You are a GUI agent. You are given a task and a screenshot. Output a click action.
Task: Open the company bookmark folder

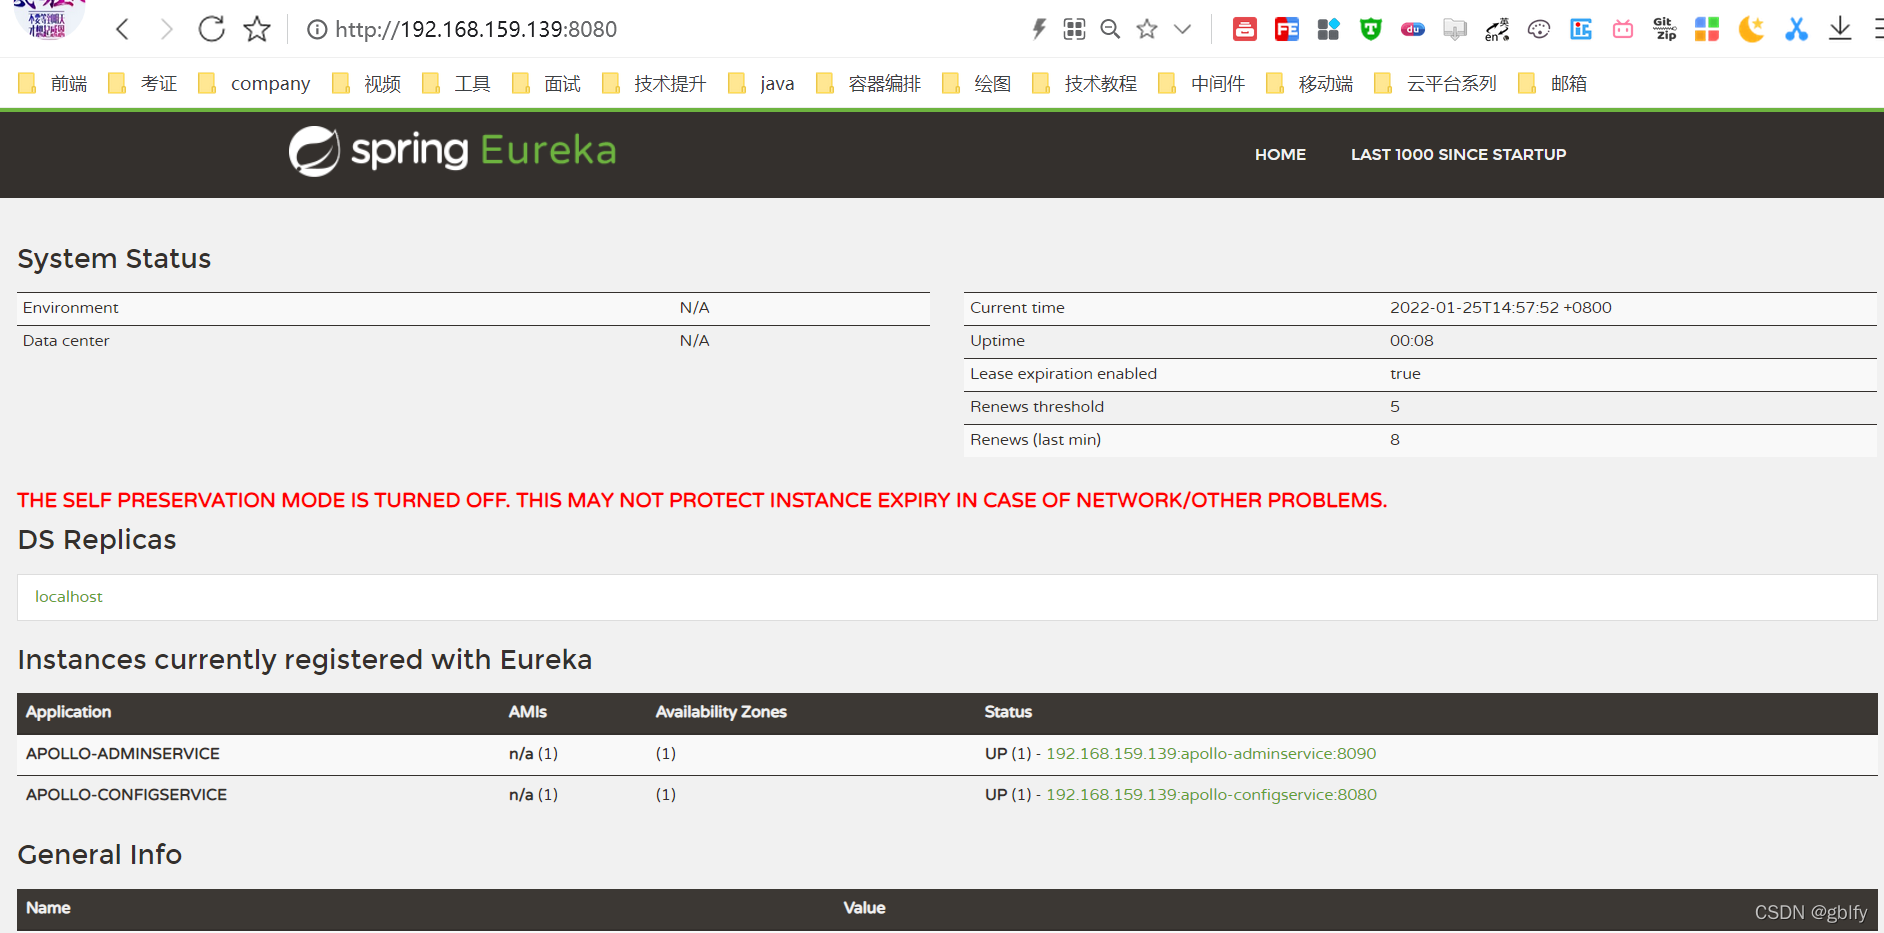tap(254, 84)
